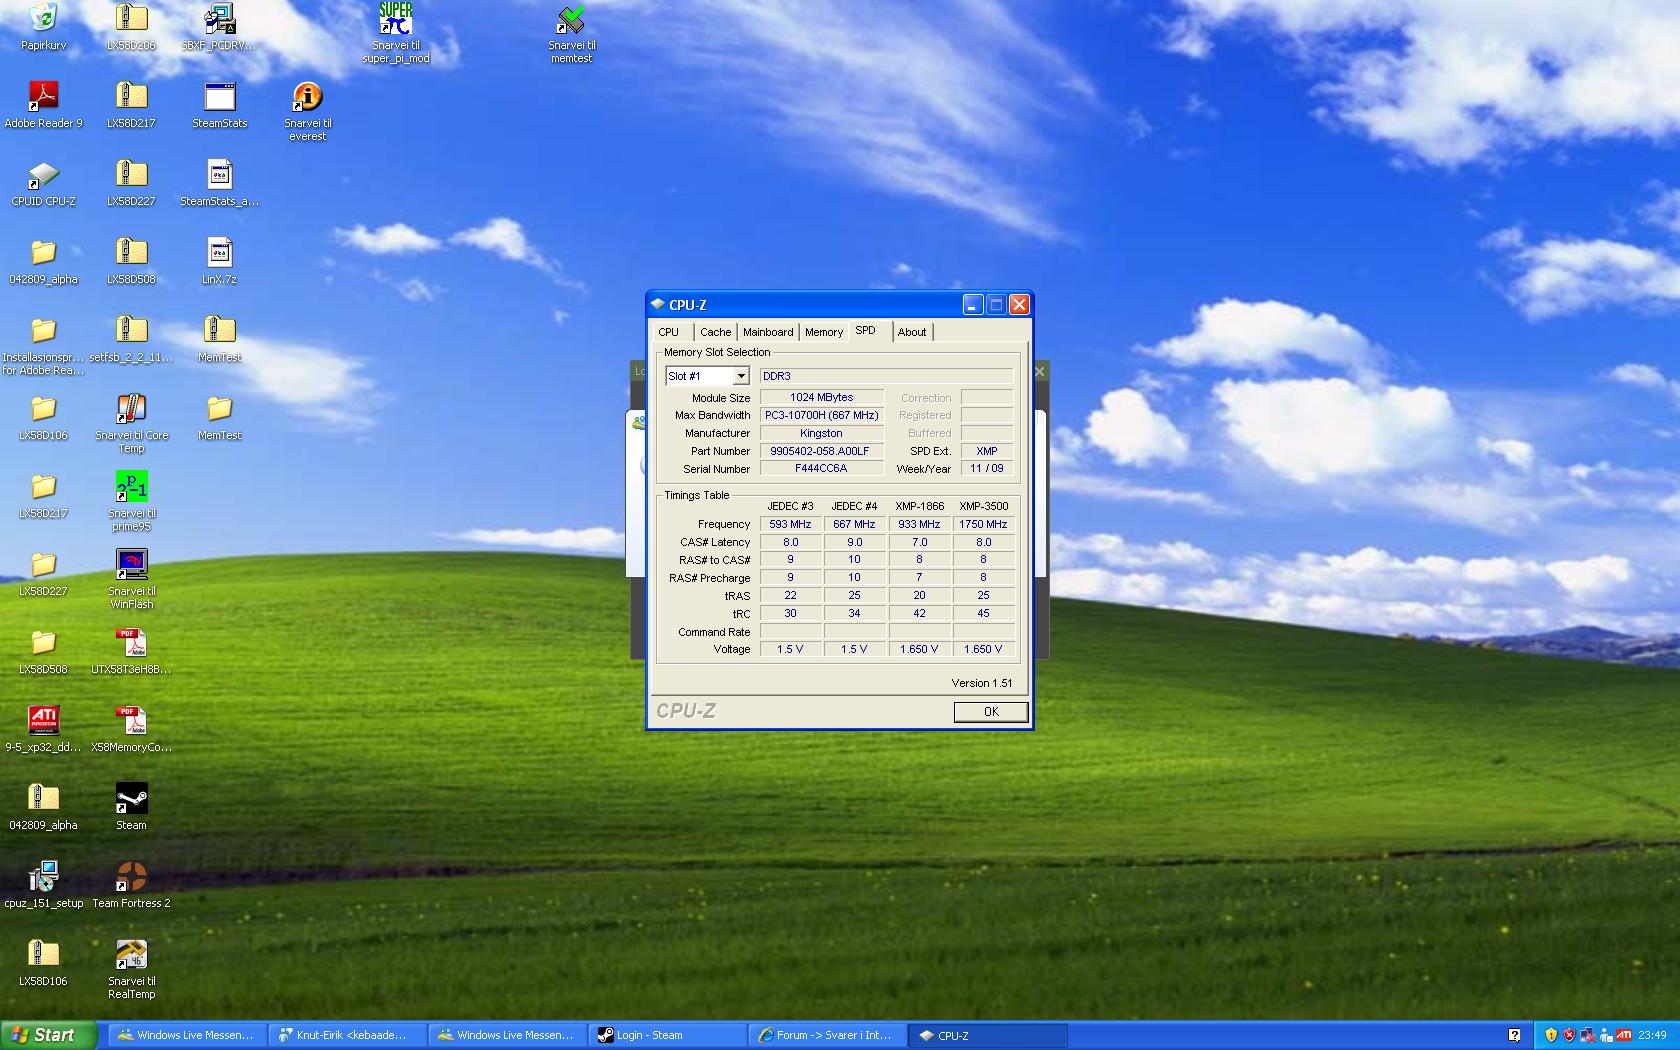Click the CPU-Z taskbar button
1680x1050 pixels.
coord(988,1035)
